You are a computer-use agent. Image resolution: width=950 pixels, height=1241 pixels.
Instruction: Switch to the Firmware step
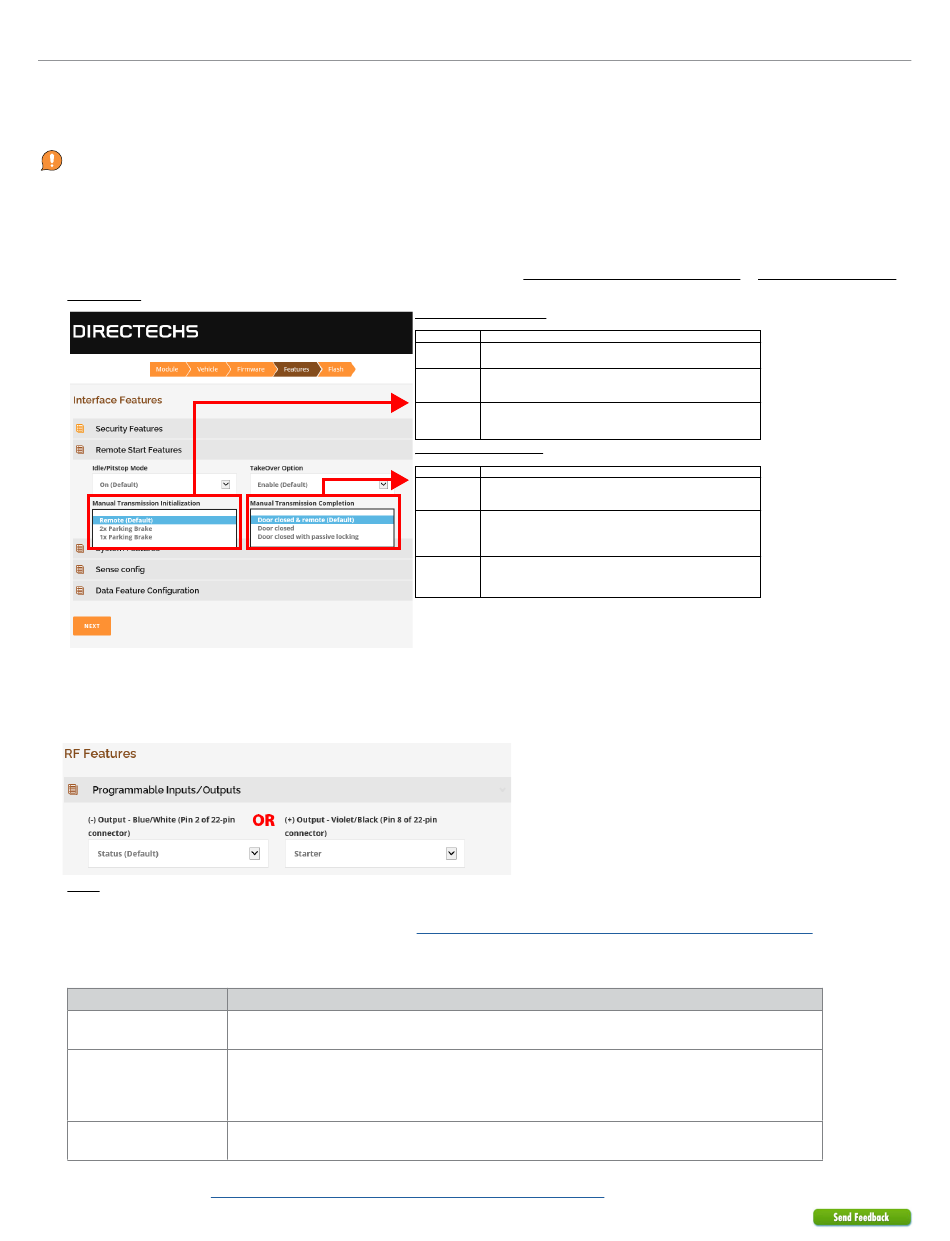[252, 369]
